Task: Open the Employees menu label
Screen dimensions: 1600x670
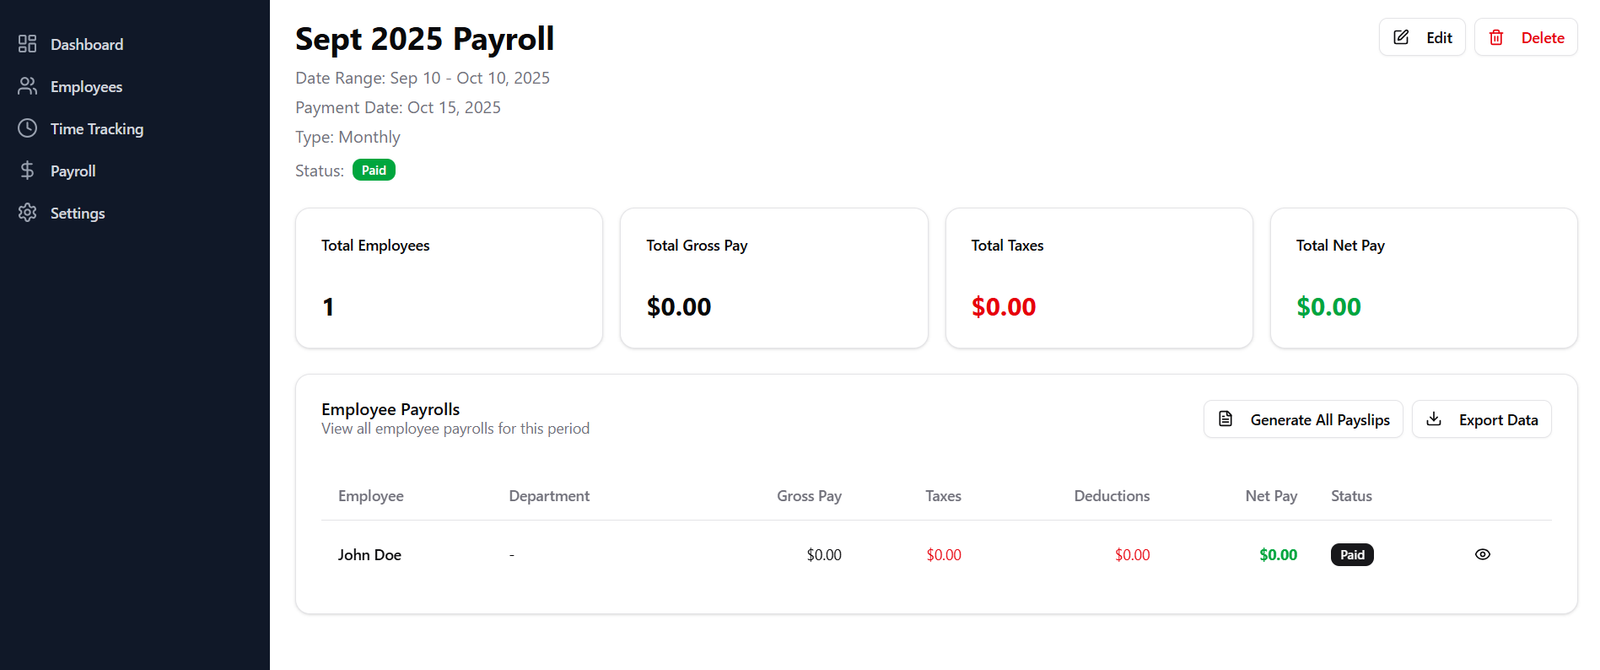Action: coord(86,87)
